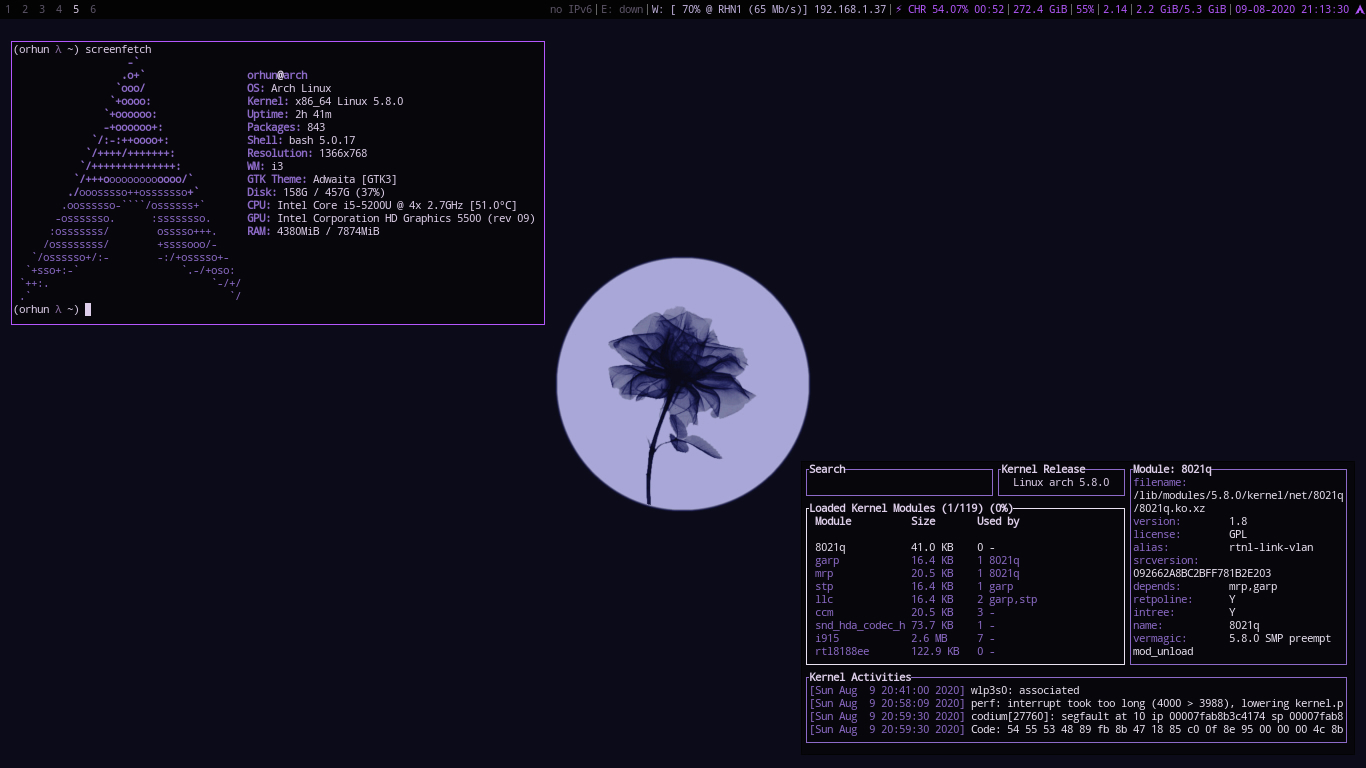Click the 'RAM: 4380MiB / 7874MiB' line
This screenshot has width=1366, height=768.
pyautogui.click(x=313, y=231)
